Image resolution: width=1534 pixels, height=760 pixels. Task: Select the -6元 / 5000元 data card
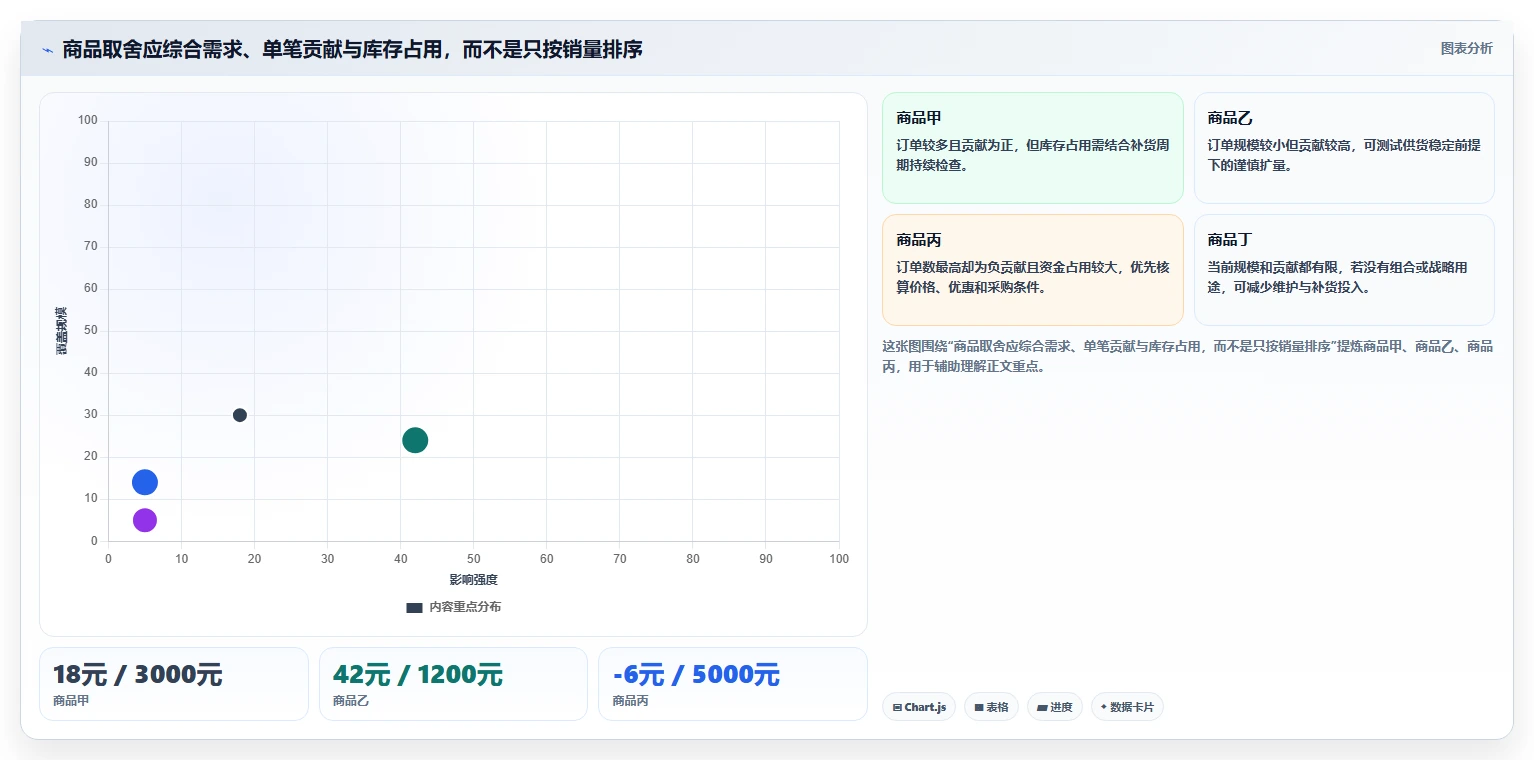(x=732, y=684)
